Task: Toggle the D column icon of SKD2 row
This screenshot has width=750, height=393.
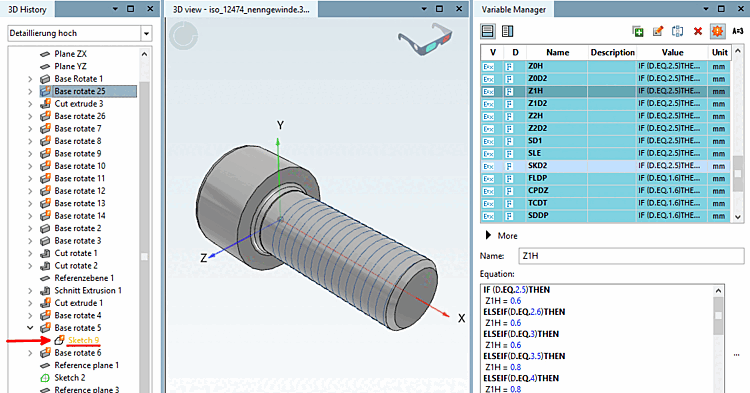Action: tap(509, 166)
